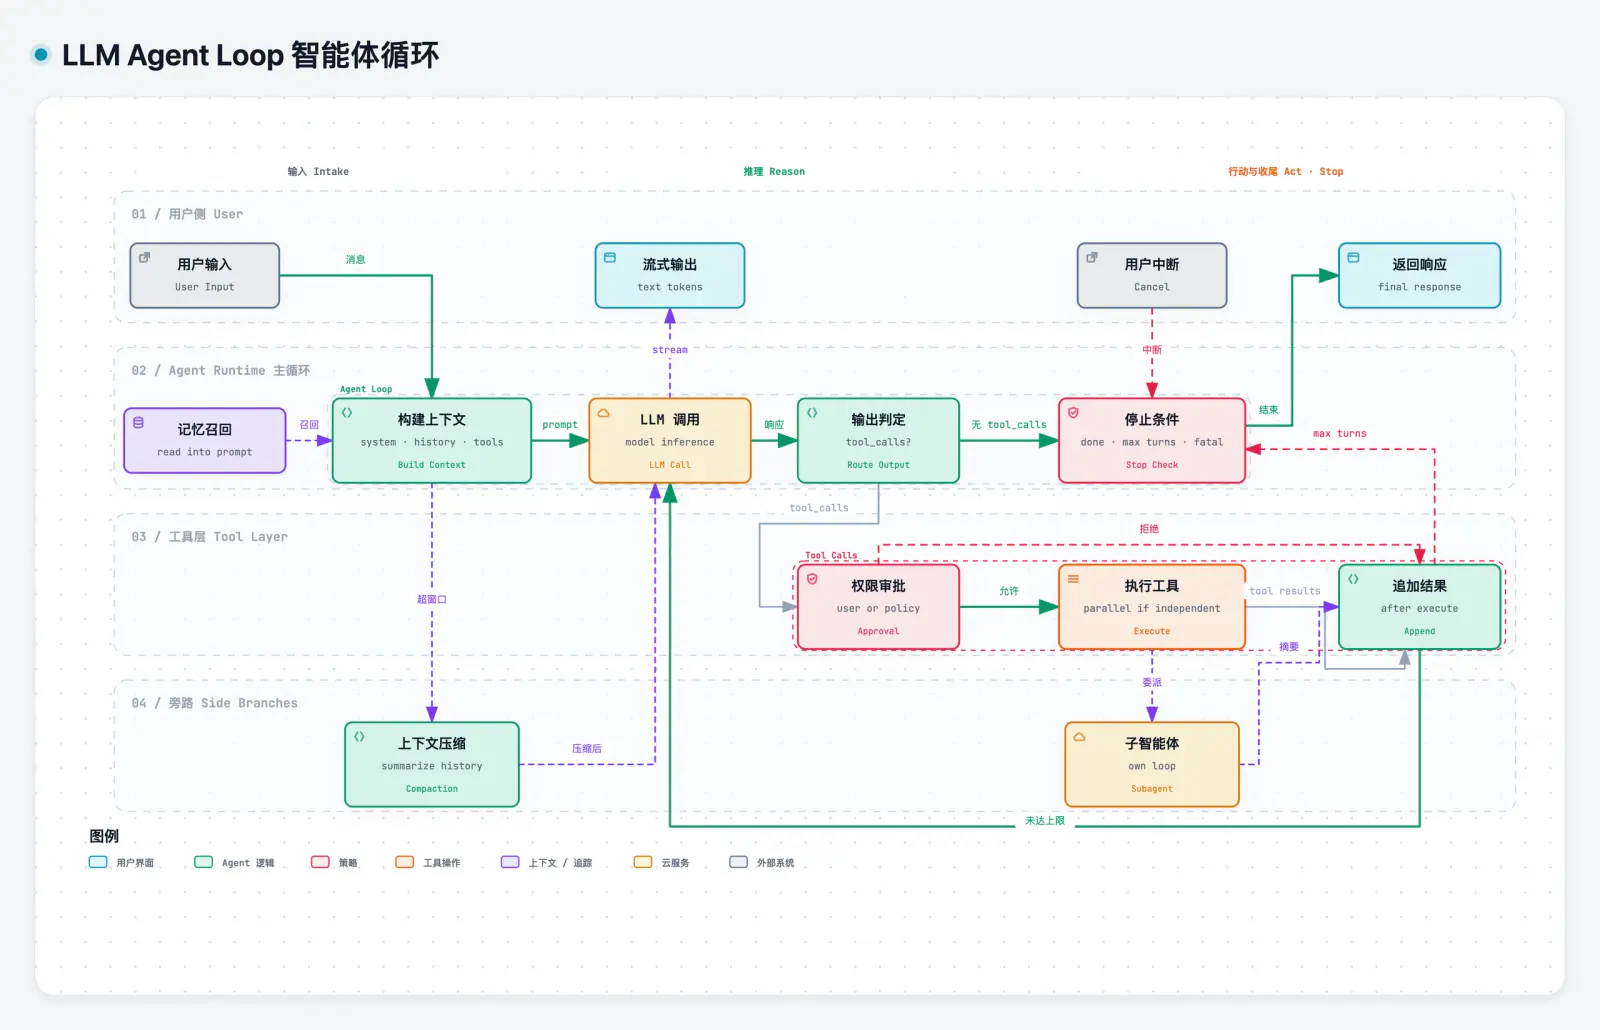
Task: Click the 行动与收尾 Act · Stop header
Action: click(1286, 171)
